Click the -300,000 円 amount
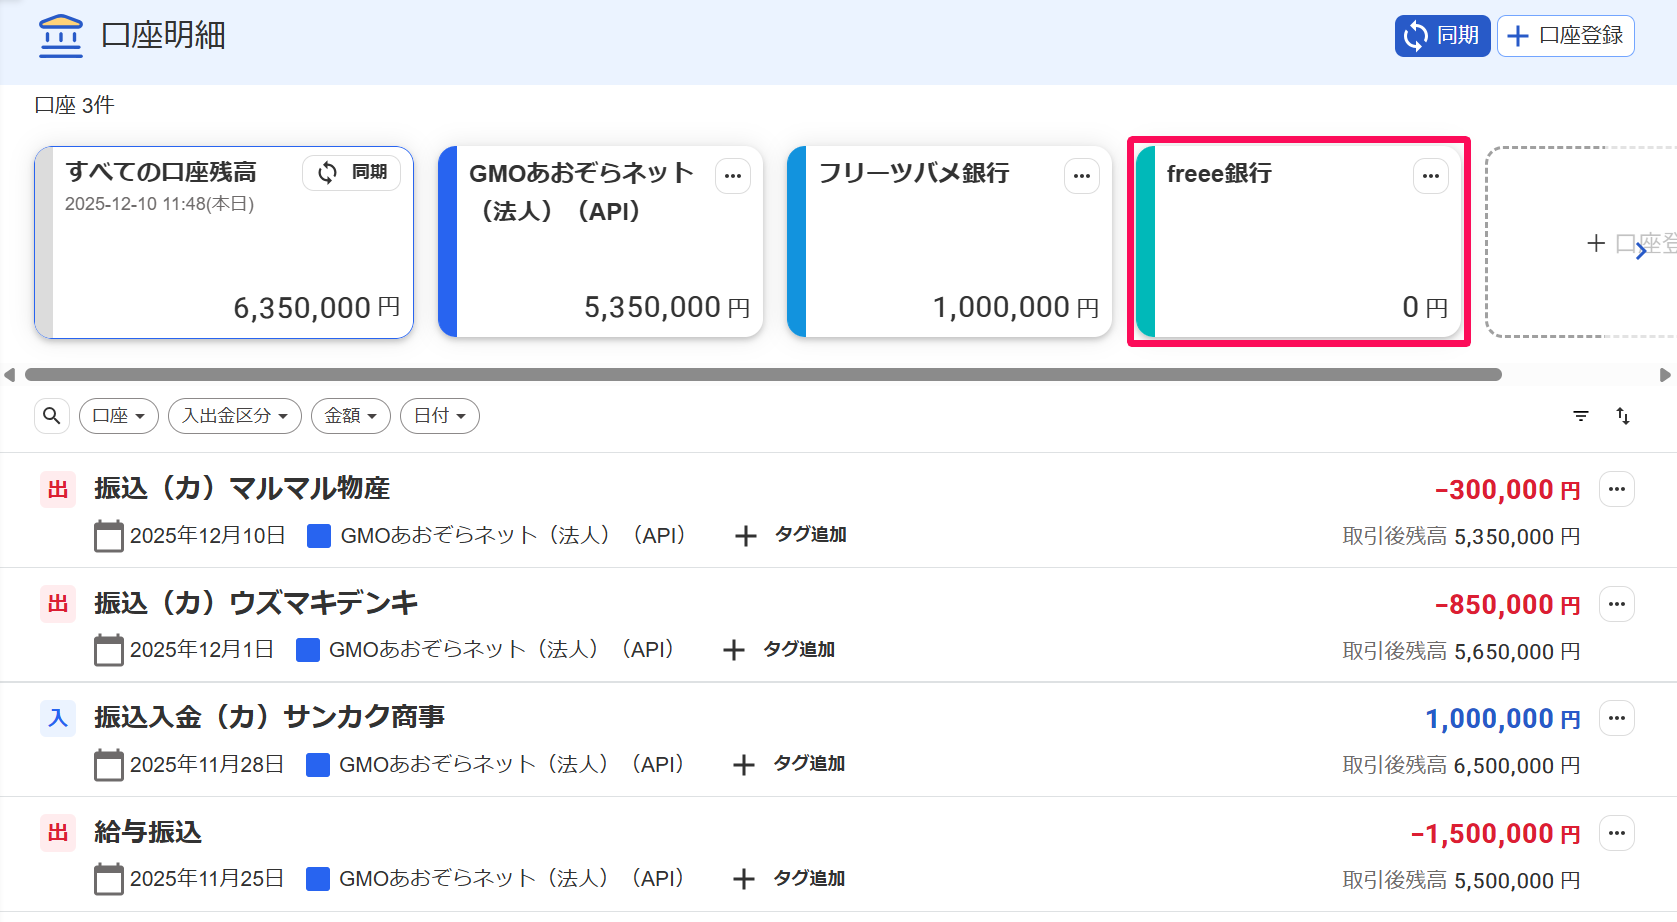 pyautogui.click(x=1508, y=490)
